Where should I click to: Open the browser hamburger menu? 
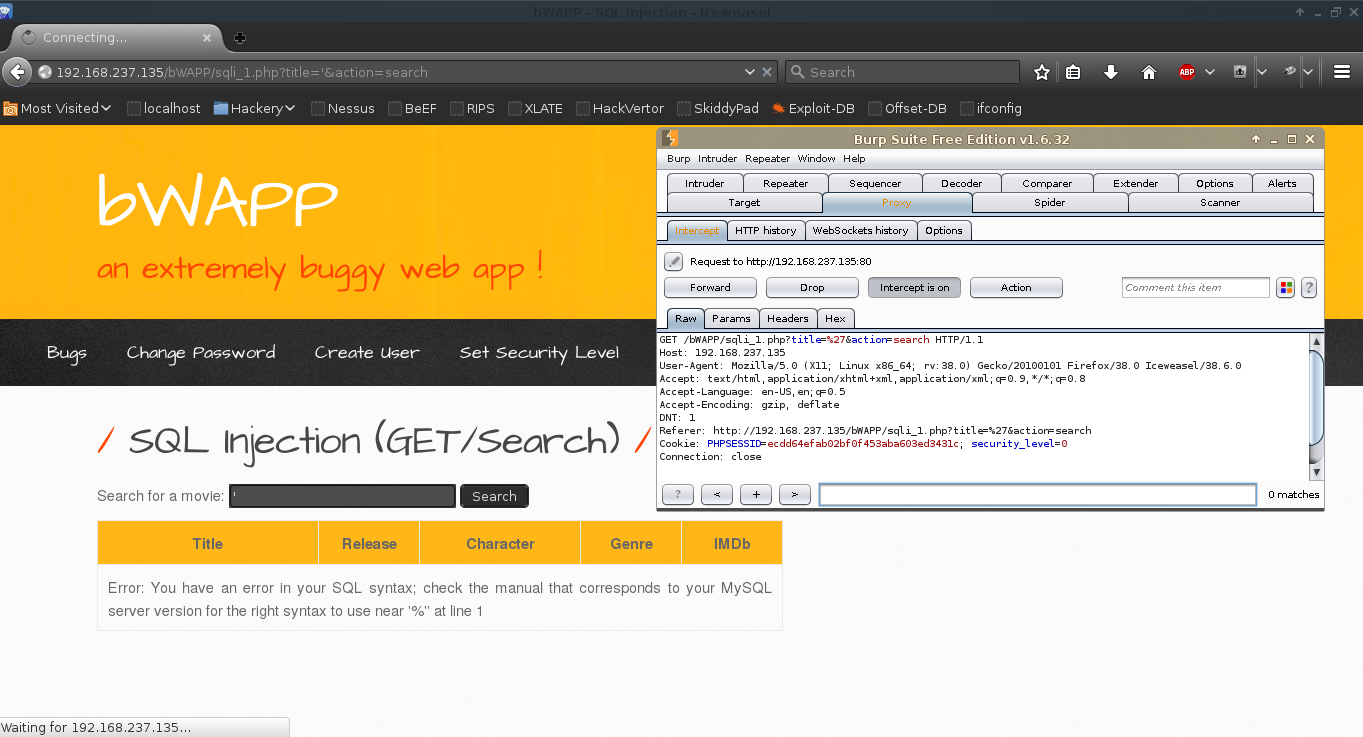click(x=1341, y=72)
